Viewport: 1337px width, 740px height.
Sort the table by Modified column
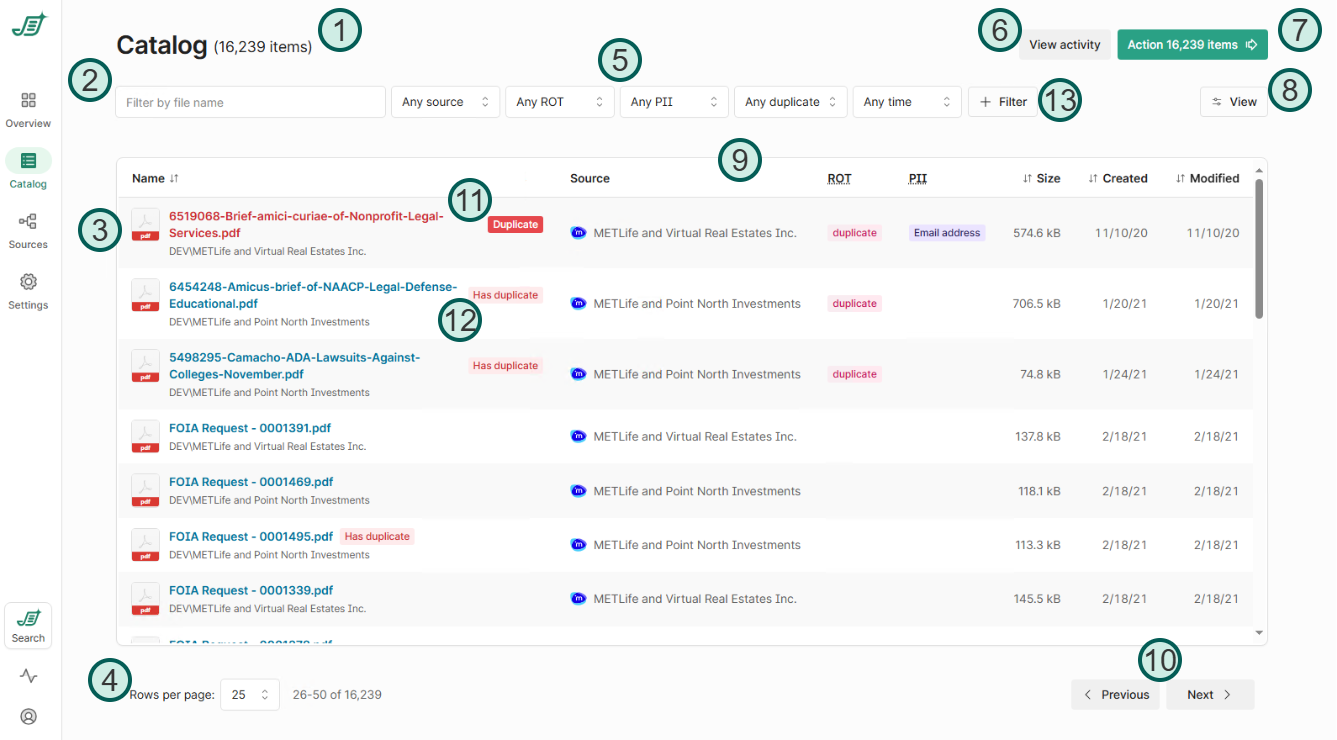(1207, 178)
